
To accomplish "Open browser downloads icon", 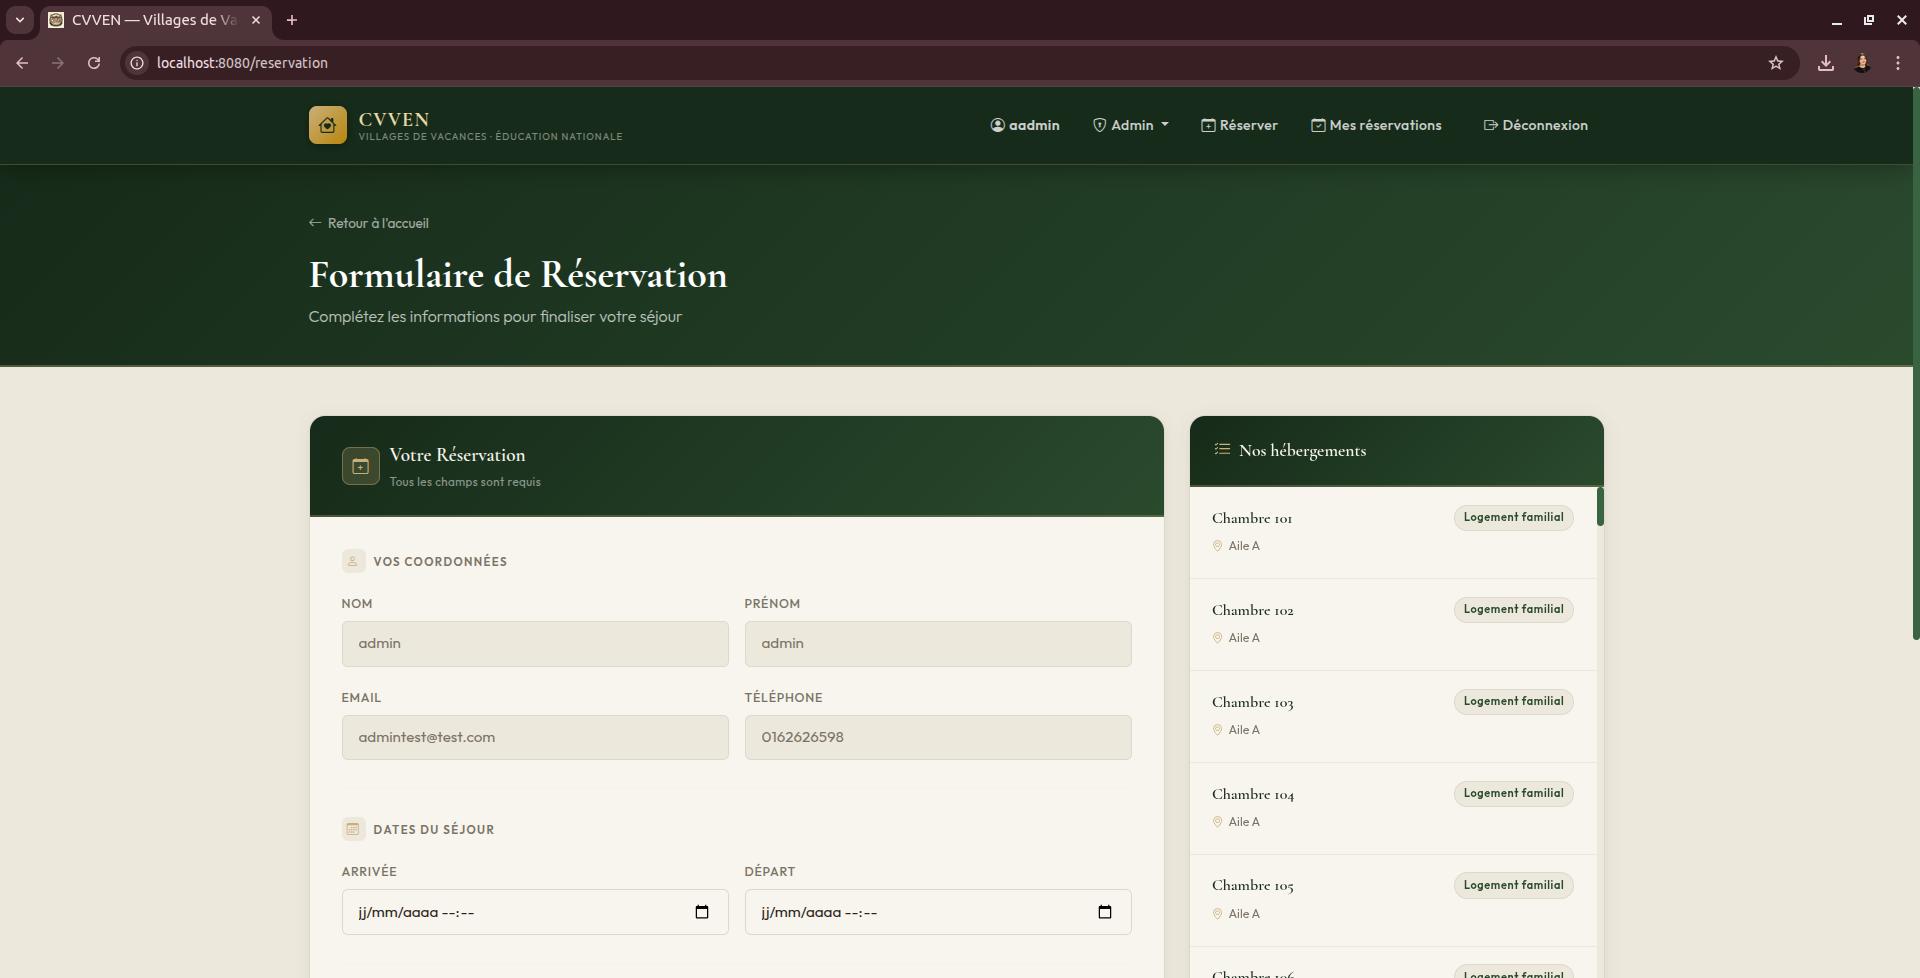I will [1825, 63].
